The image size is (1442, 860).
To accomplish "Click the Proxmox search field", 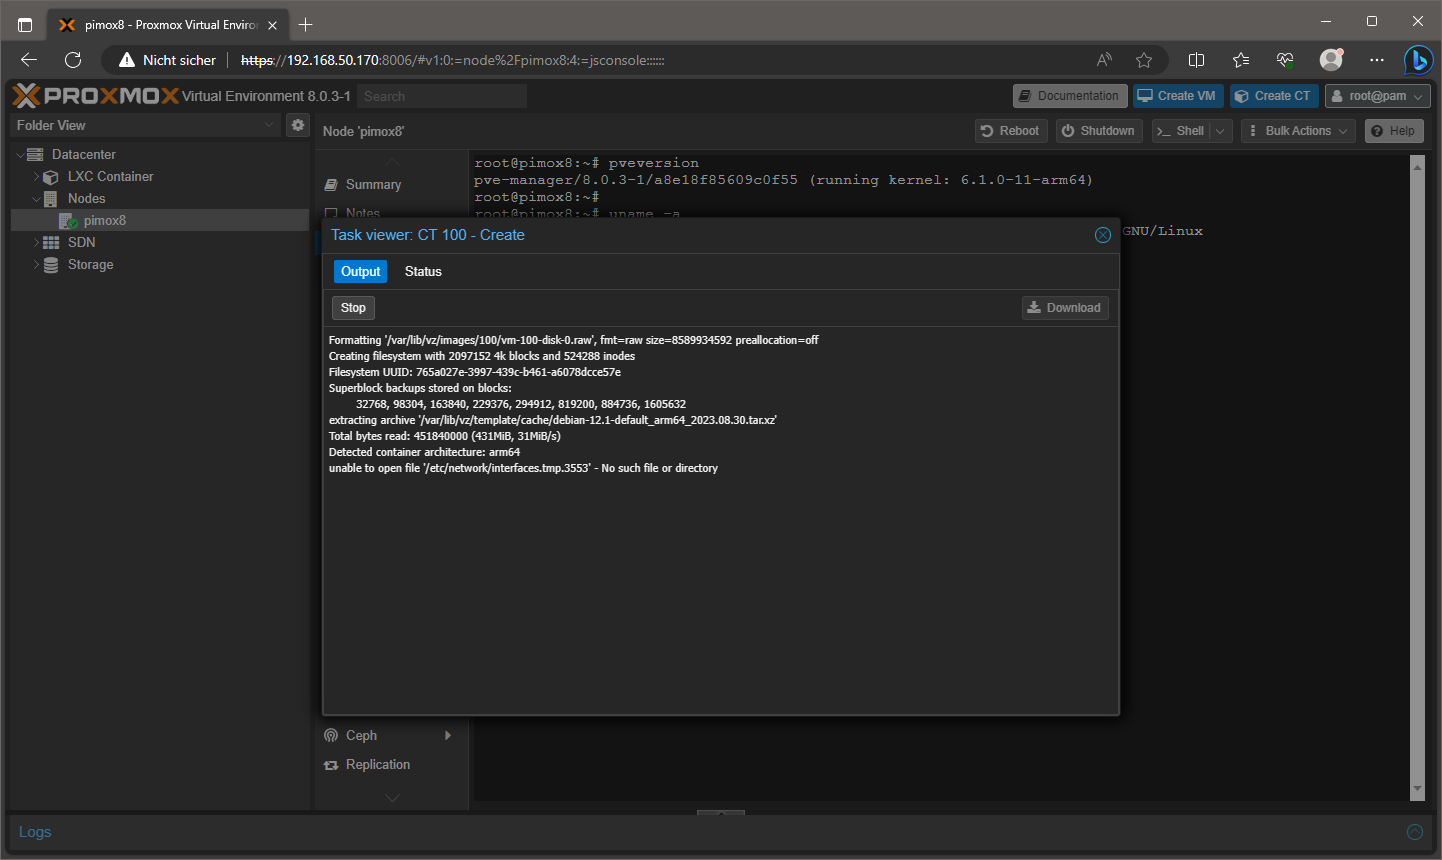I will tap(442, 97).
